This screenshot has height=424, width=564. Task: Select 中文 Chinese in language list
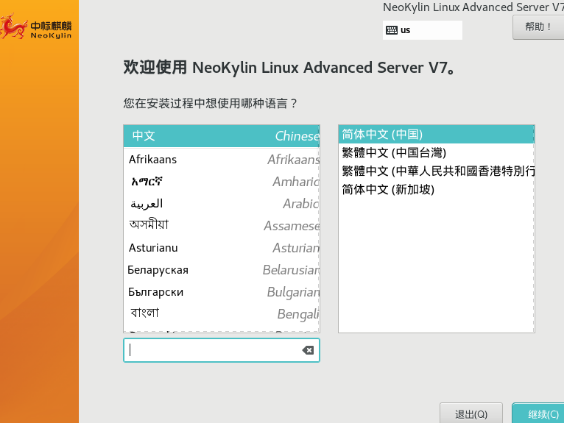[x=222, y=136]
